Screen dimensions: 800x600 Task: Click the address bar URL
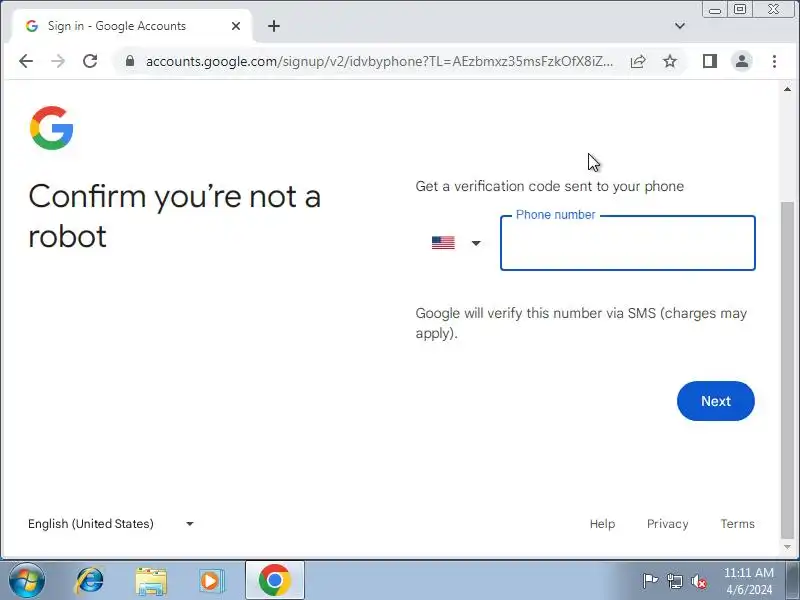click(x=379, y=62)
